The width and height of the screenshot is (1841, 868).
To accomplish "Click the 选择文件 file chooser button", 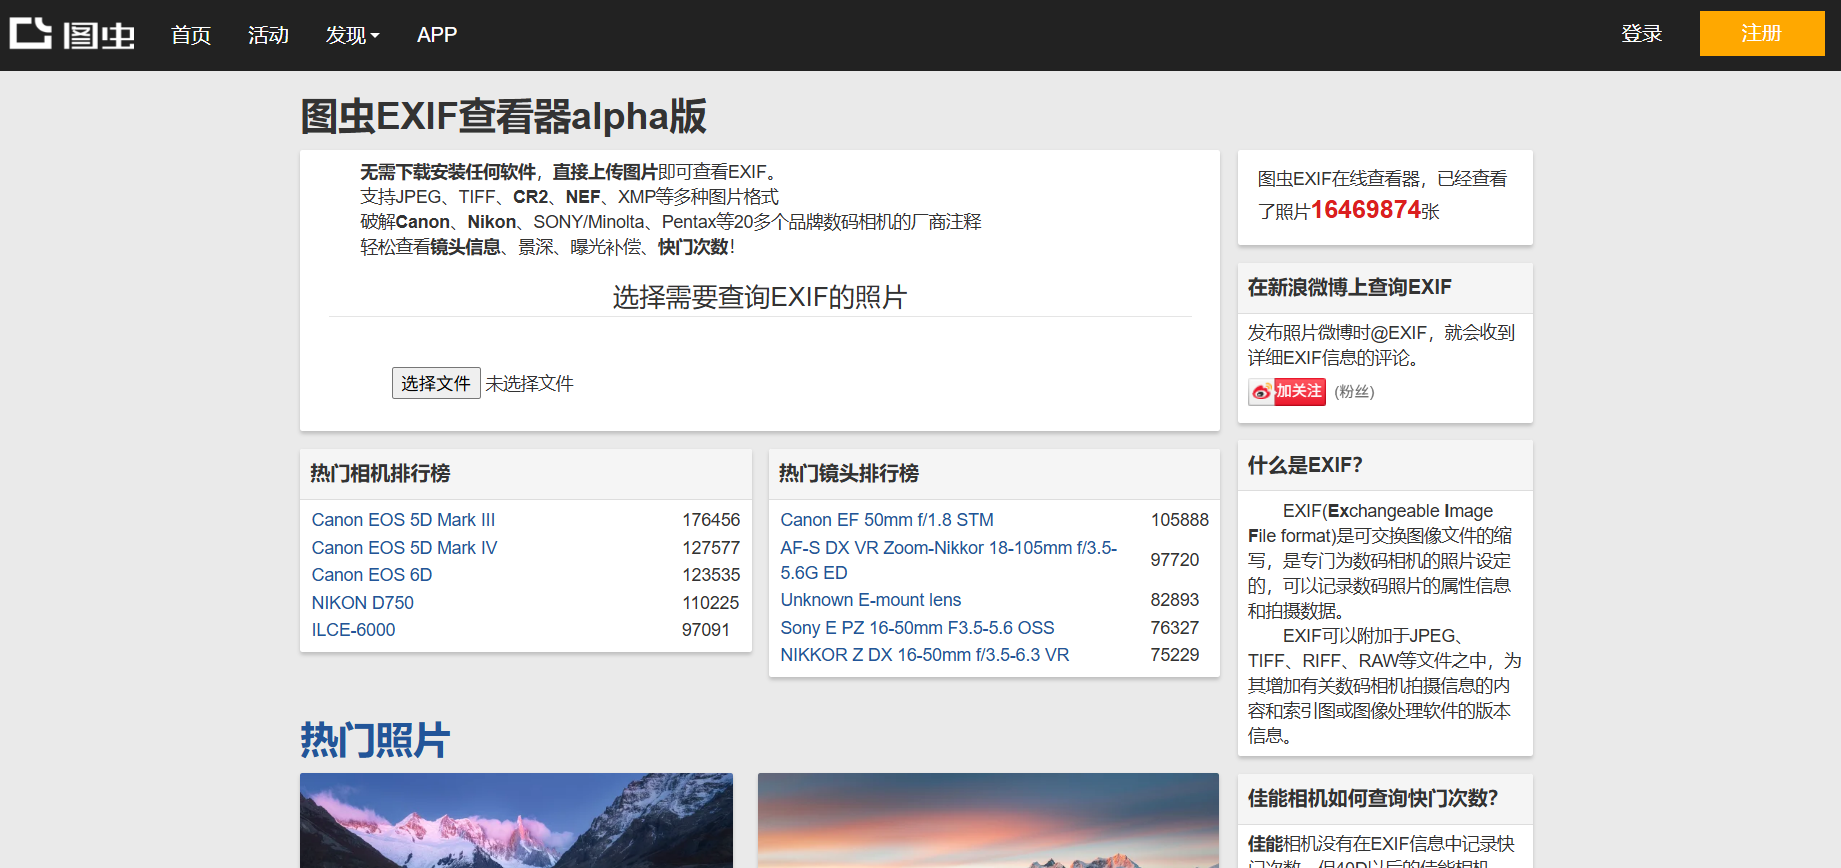I will [x=436, y=383].
